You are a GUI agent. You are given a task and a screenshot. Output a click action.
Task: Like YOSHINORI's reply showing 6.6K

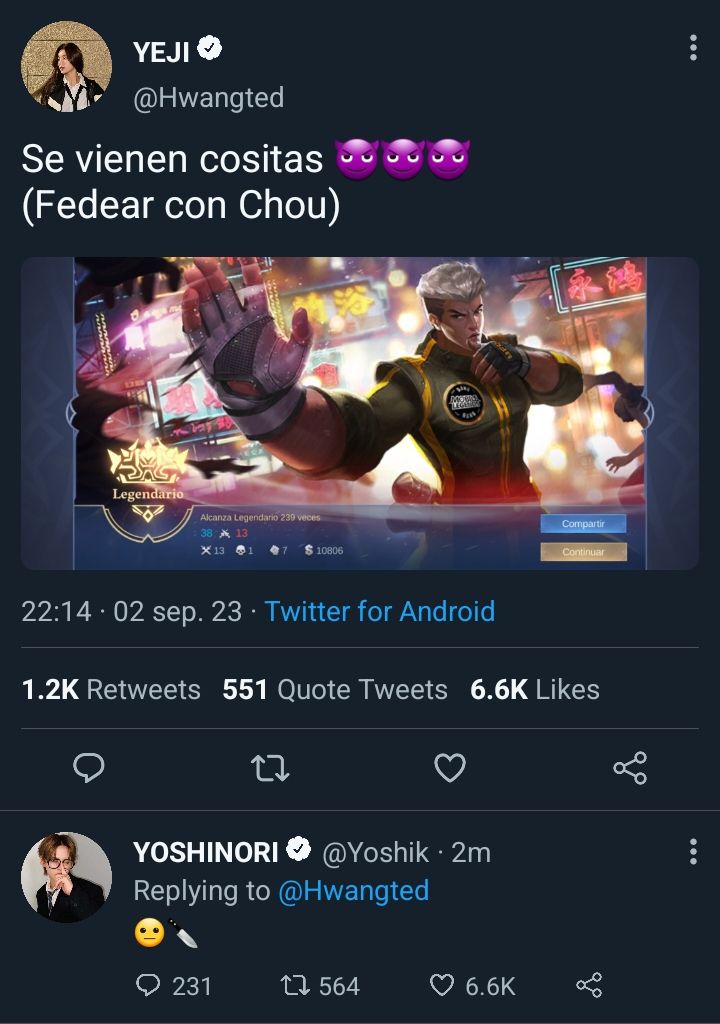[x=473, y=985]
